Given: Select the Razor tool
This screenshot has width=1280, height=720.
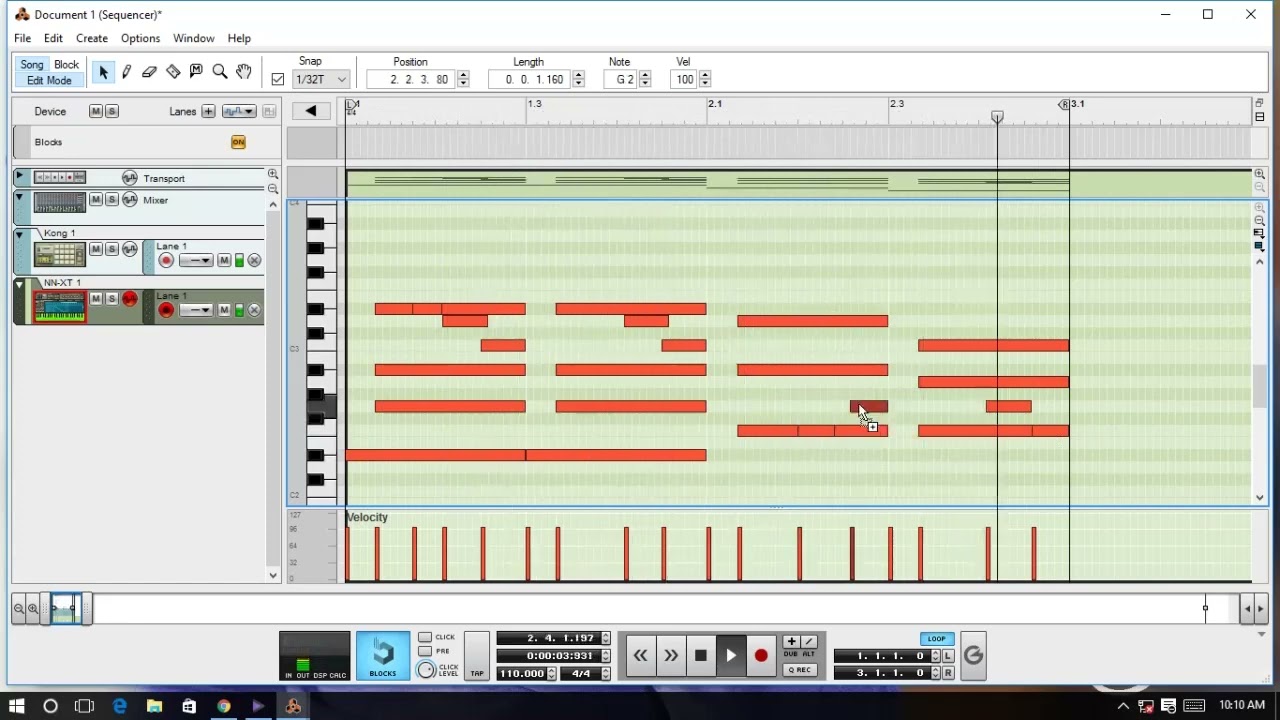Looking at the screenshot, I should coord(173,72).
